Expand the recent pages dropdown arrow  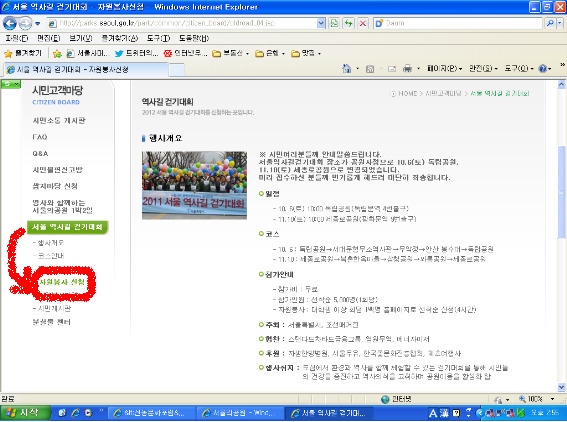38,24
